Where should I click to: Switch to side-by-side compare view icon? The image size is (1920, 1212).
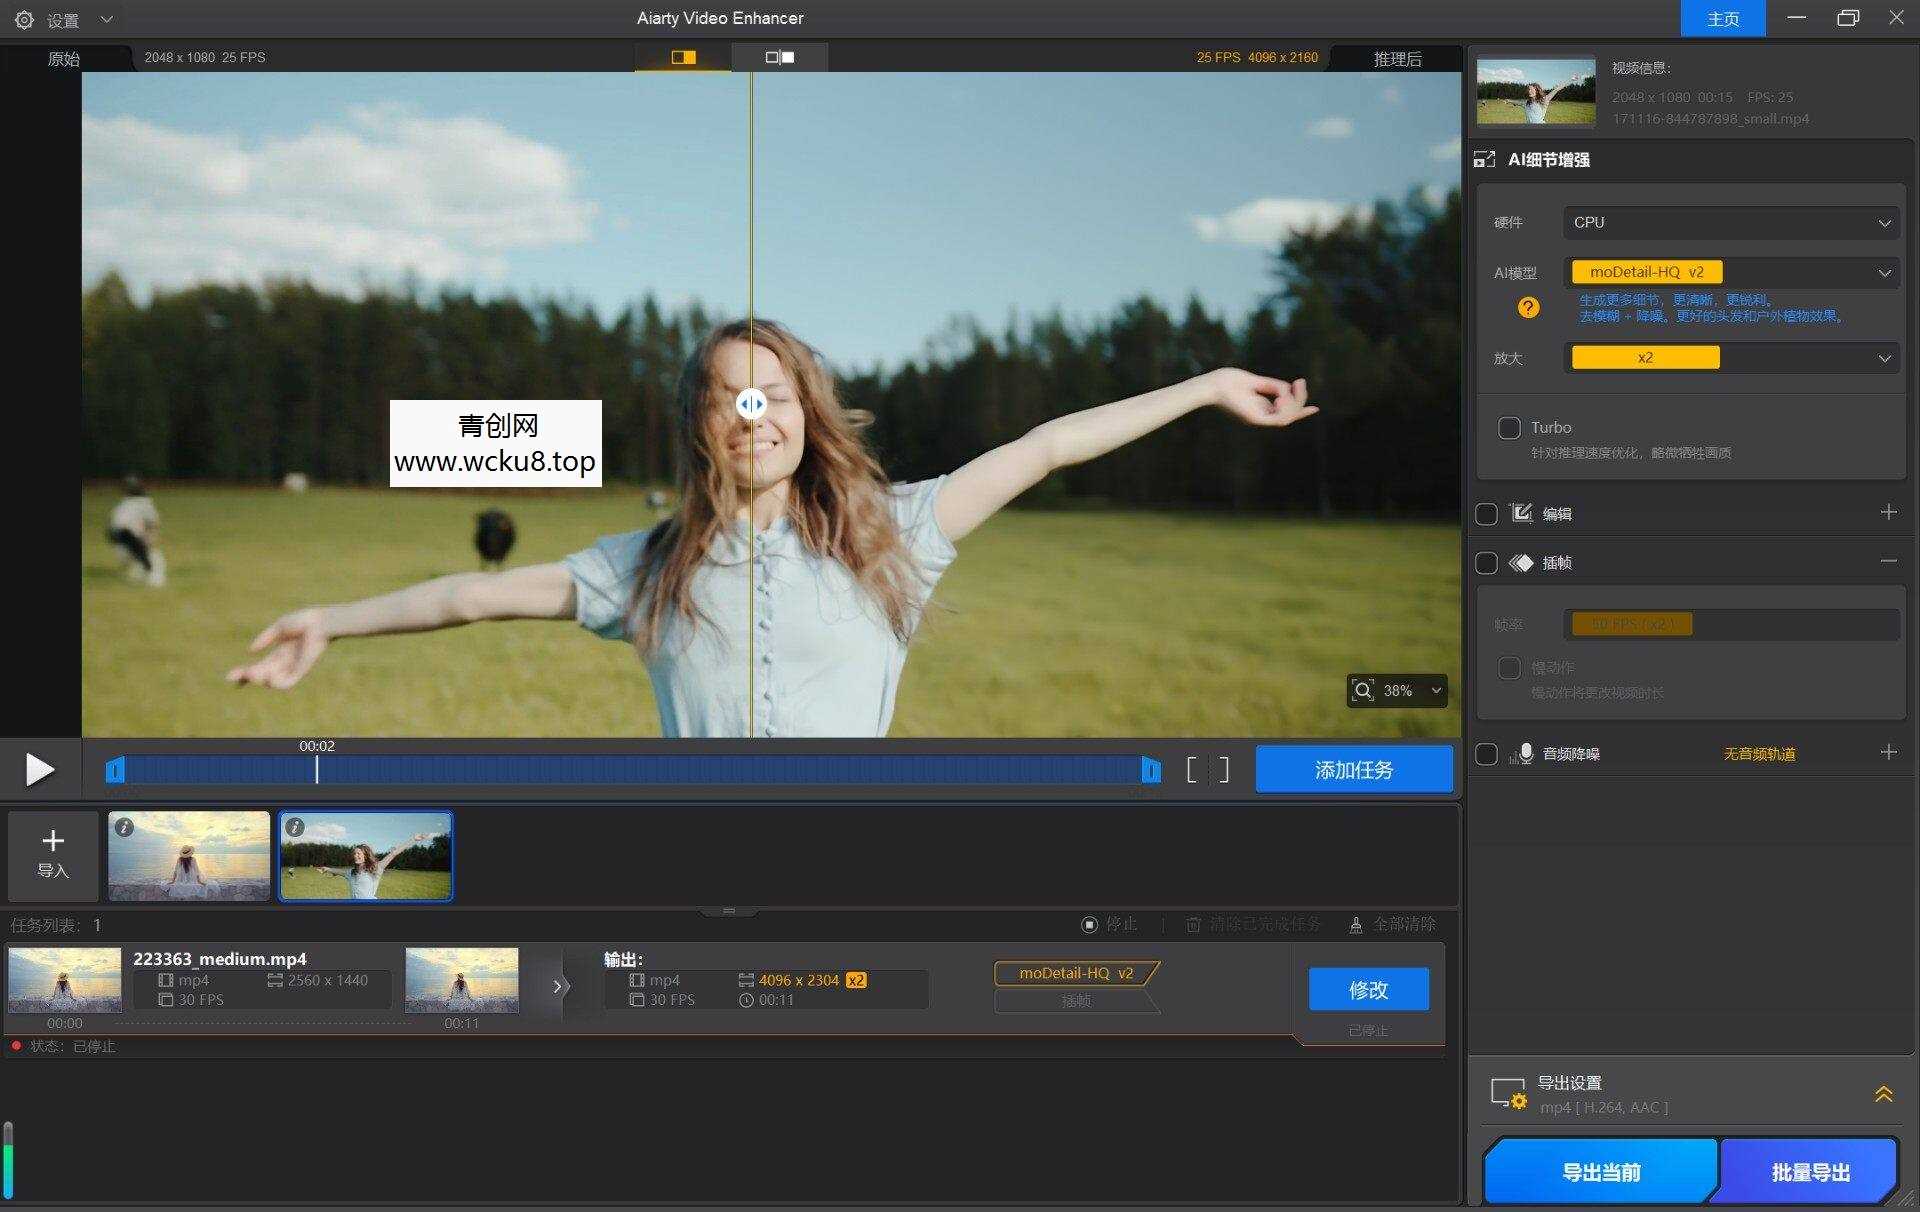click(x=779, y=57)
